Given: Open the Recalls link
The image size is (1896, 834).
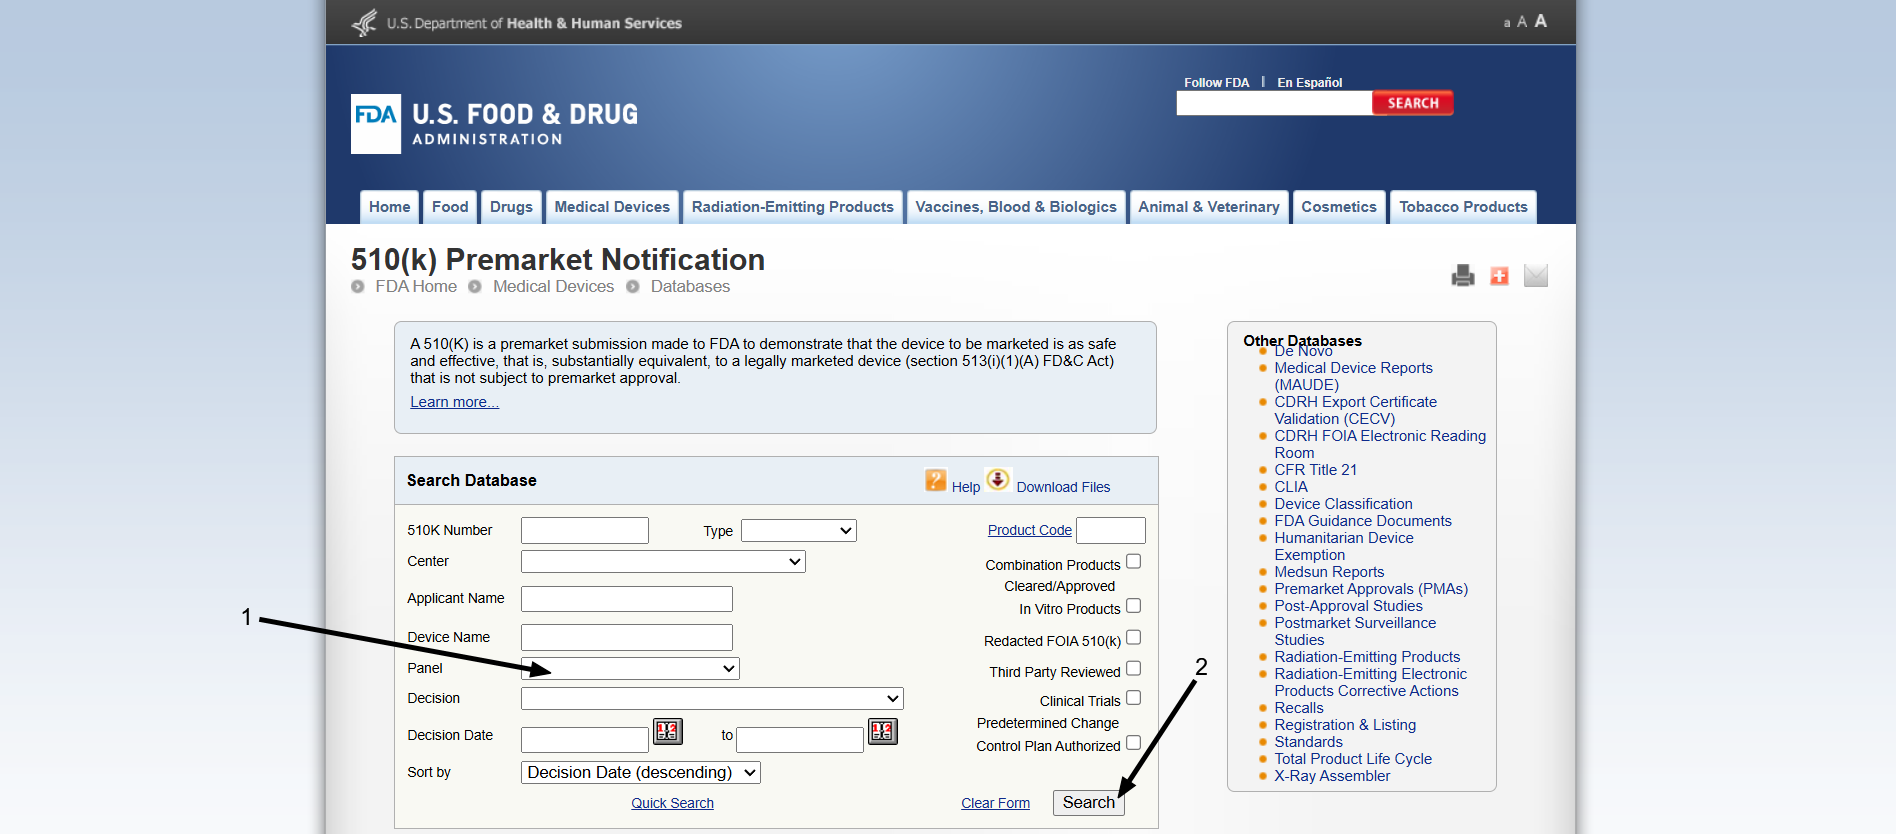Looking at the screenshot, I should [1298, 708].
